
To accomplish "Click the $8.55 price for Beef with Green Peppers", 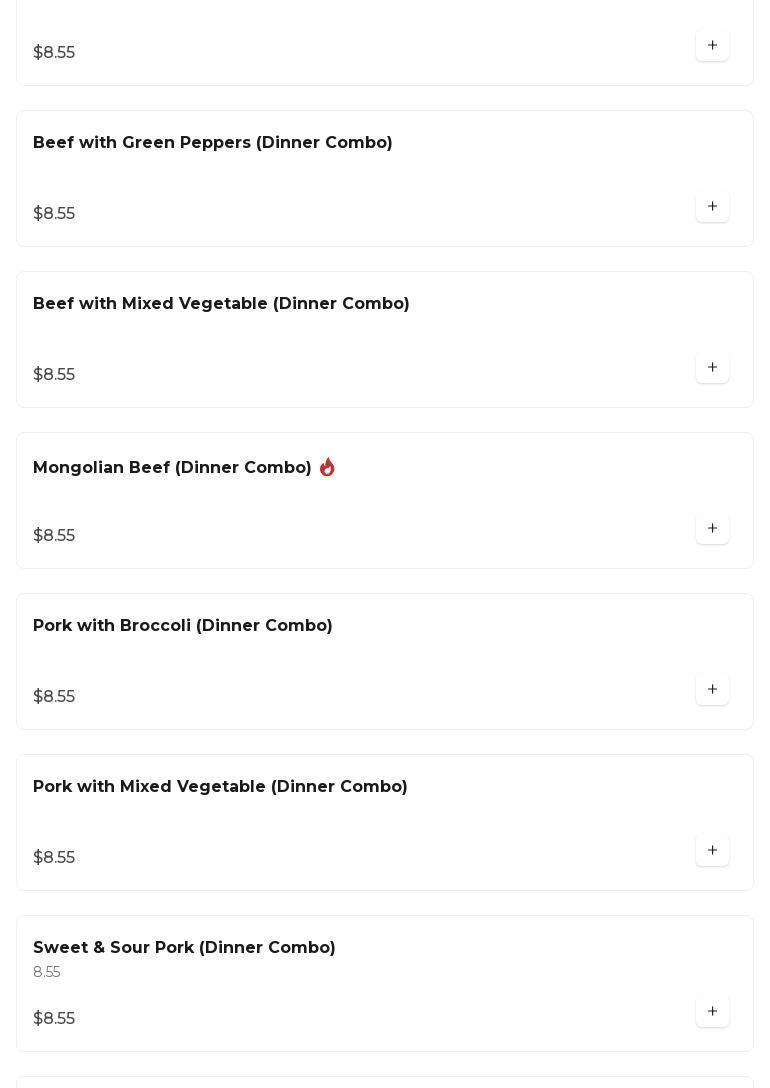I will click(x=54, y=214).
